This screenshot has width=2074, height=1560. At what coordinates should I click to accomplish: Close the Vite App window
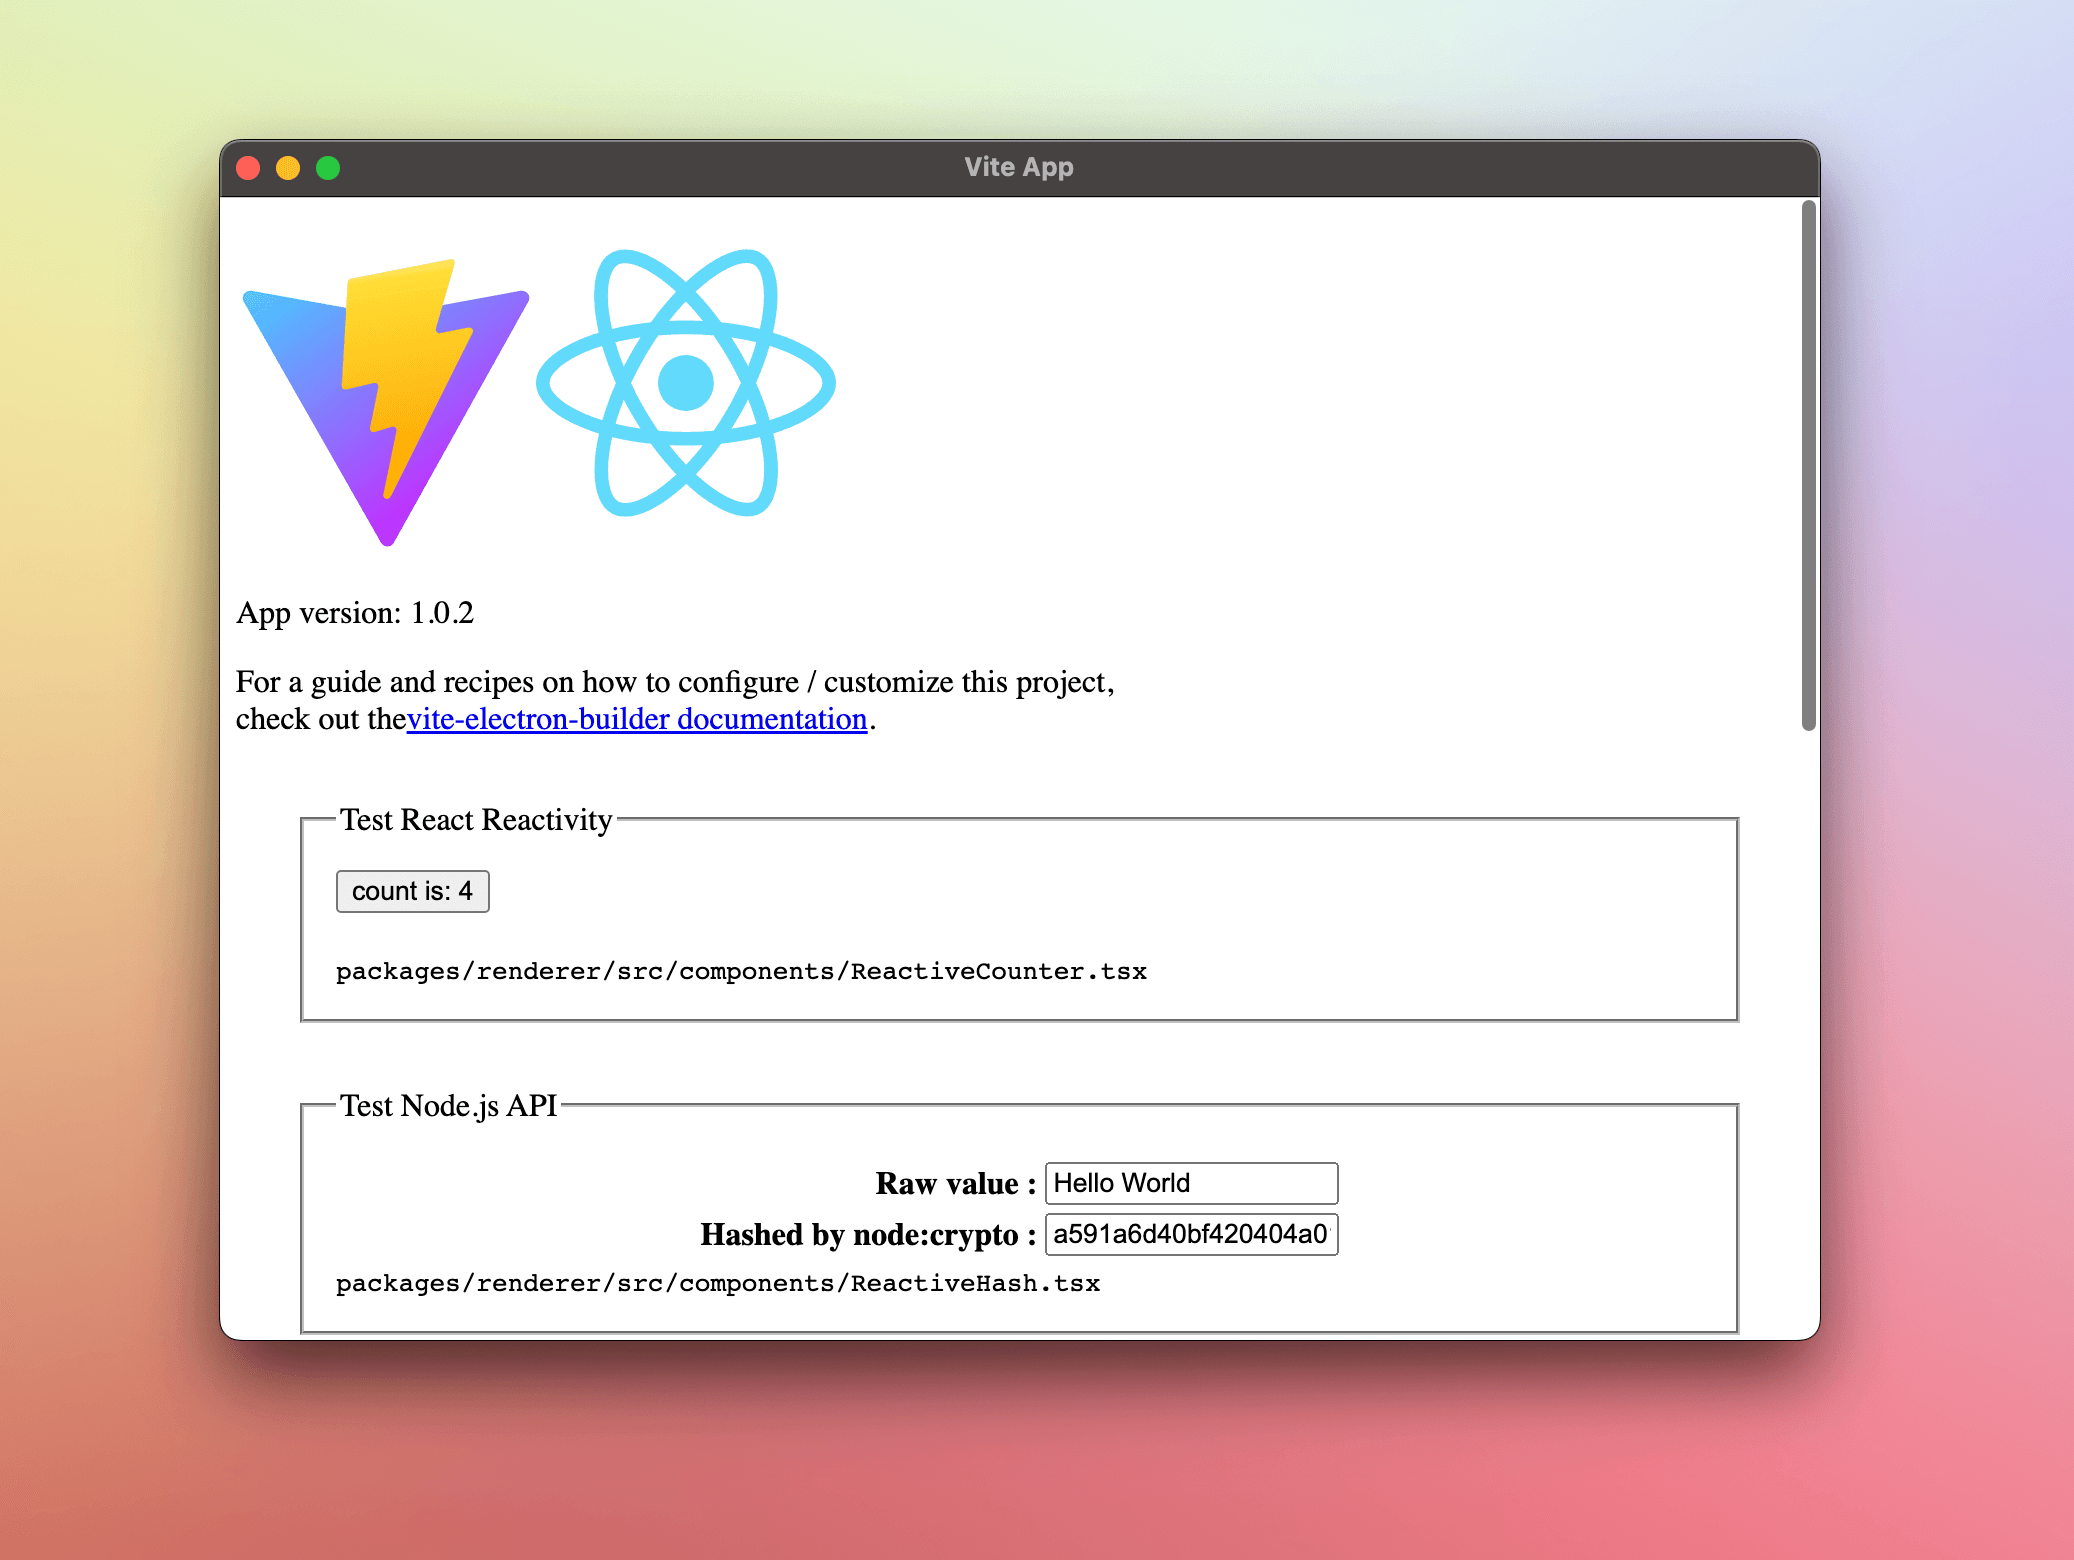tap(248, 168)
